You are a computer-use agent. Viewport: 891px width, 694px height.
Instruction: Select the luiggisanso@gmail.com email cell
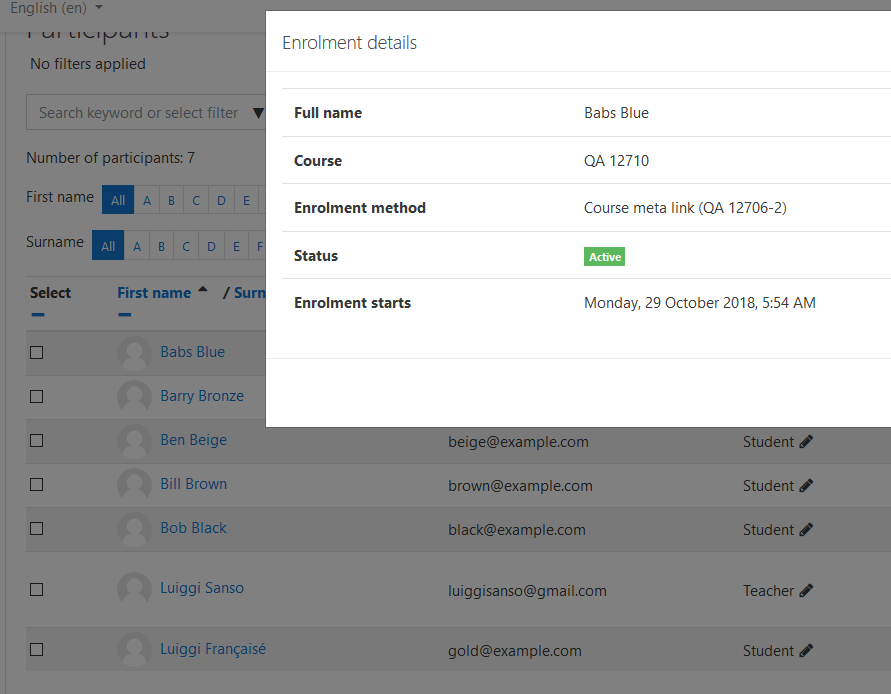point(527,591)
